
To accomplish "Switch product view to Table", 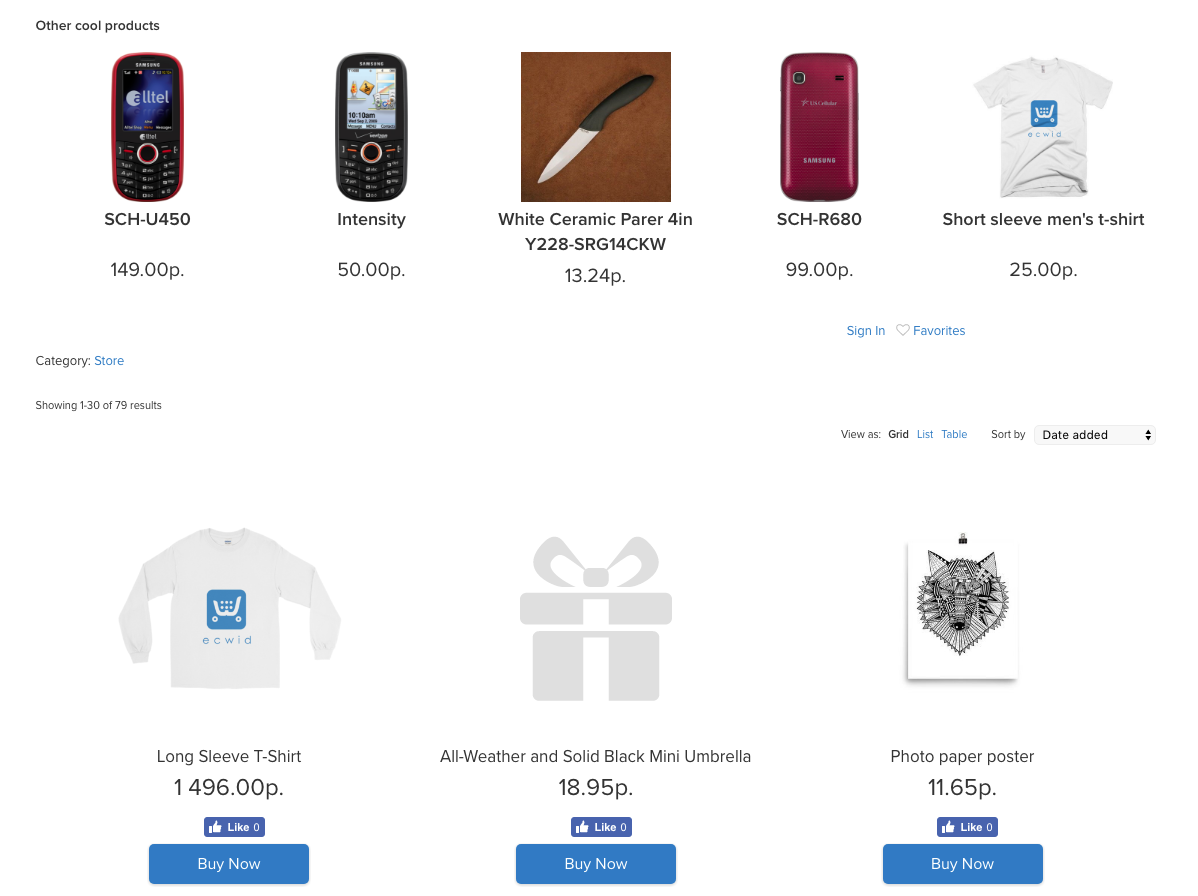I will (954, 434).
